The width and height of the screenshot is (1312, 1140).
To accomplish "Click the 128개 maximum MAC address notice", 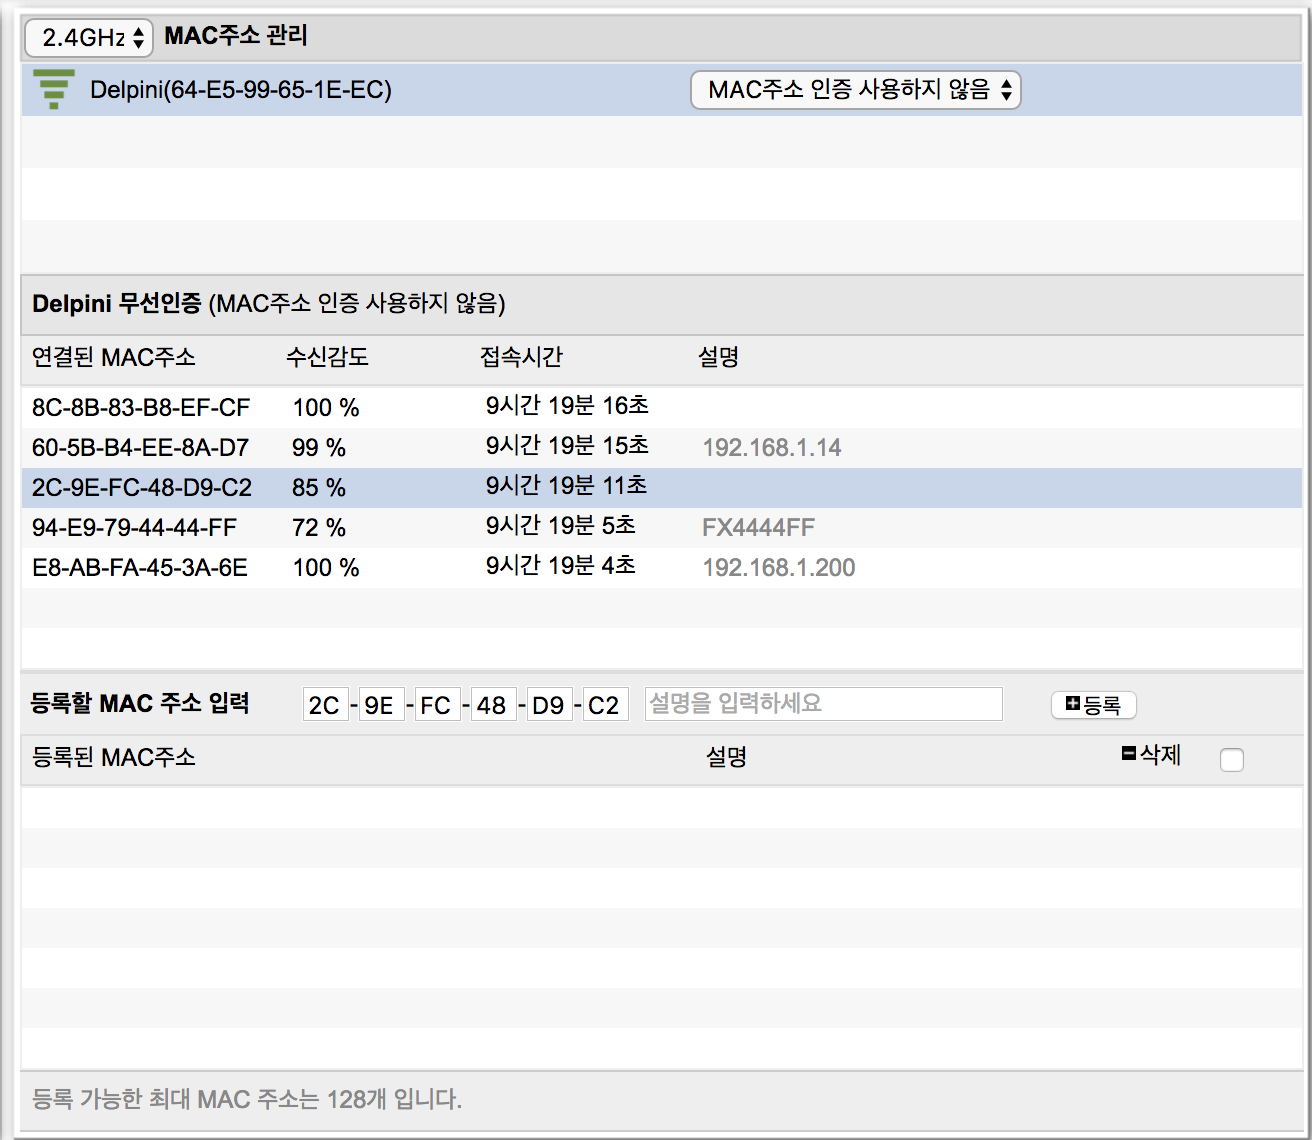I will pyautogui.click(x=247, y=1100).
